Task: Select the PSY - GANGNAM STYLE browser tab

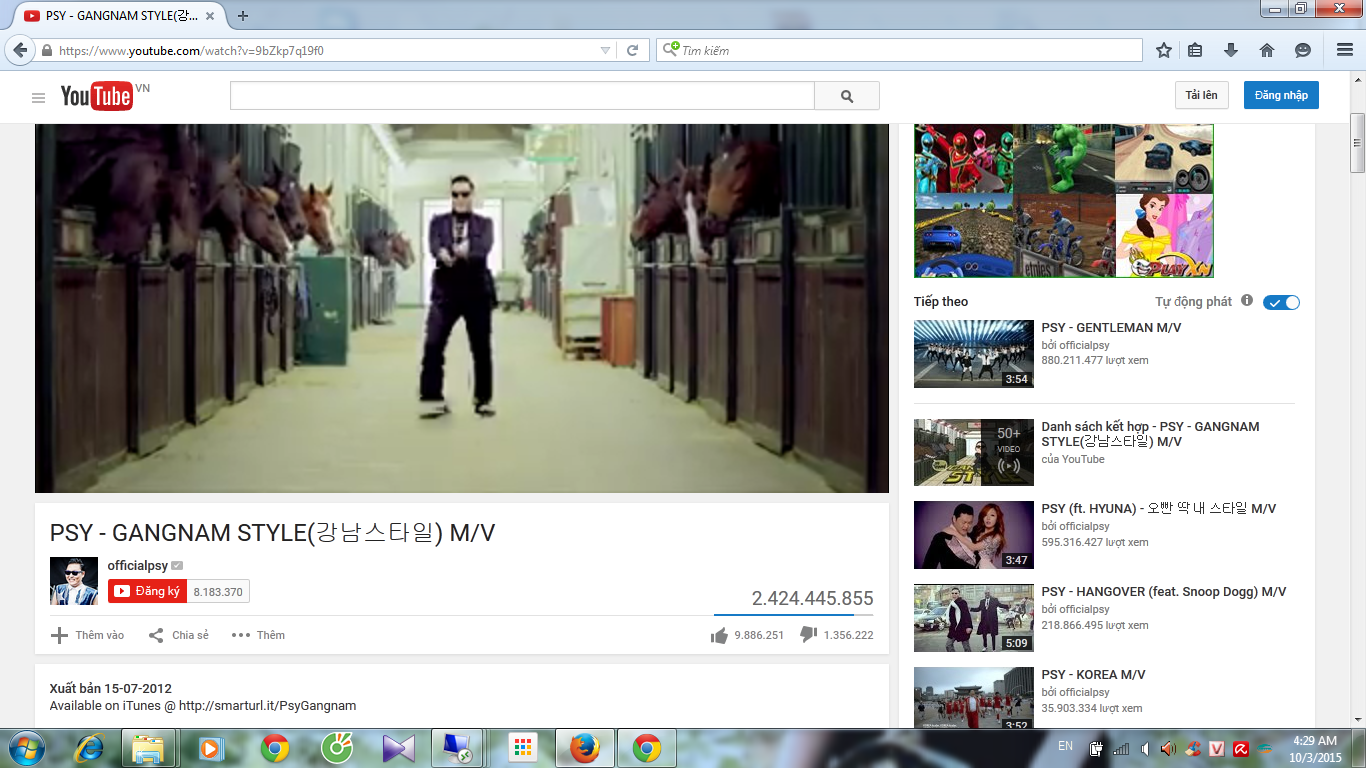Action: 120,15
